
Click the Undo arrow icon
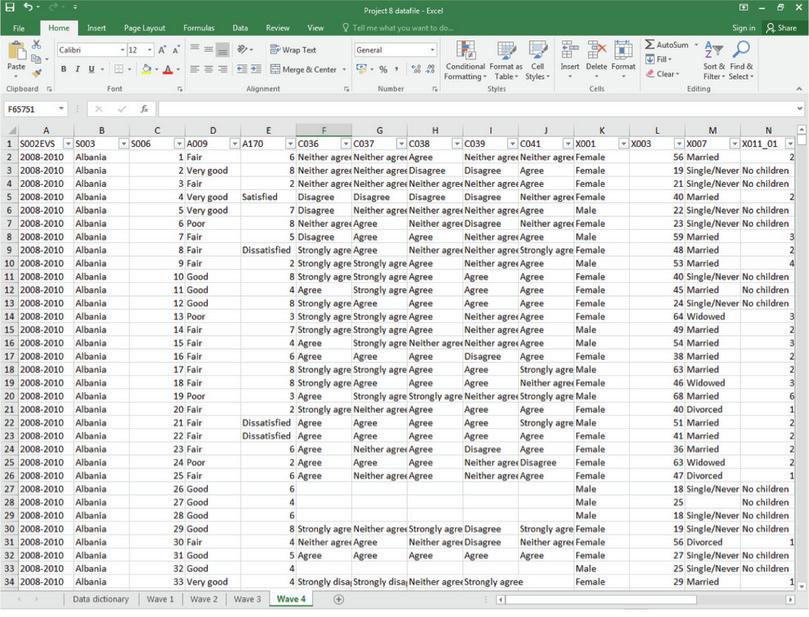click(29, 7)
